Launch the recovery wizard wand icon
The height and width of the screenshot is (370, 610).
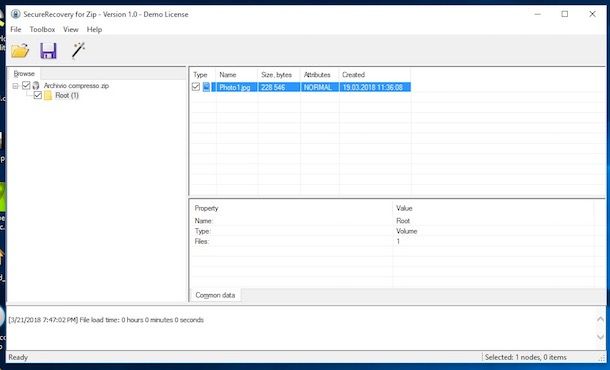click(x=78, y=51)
